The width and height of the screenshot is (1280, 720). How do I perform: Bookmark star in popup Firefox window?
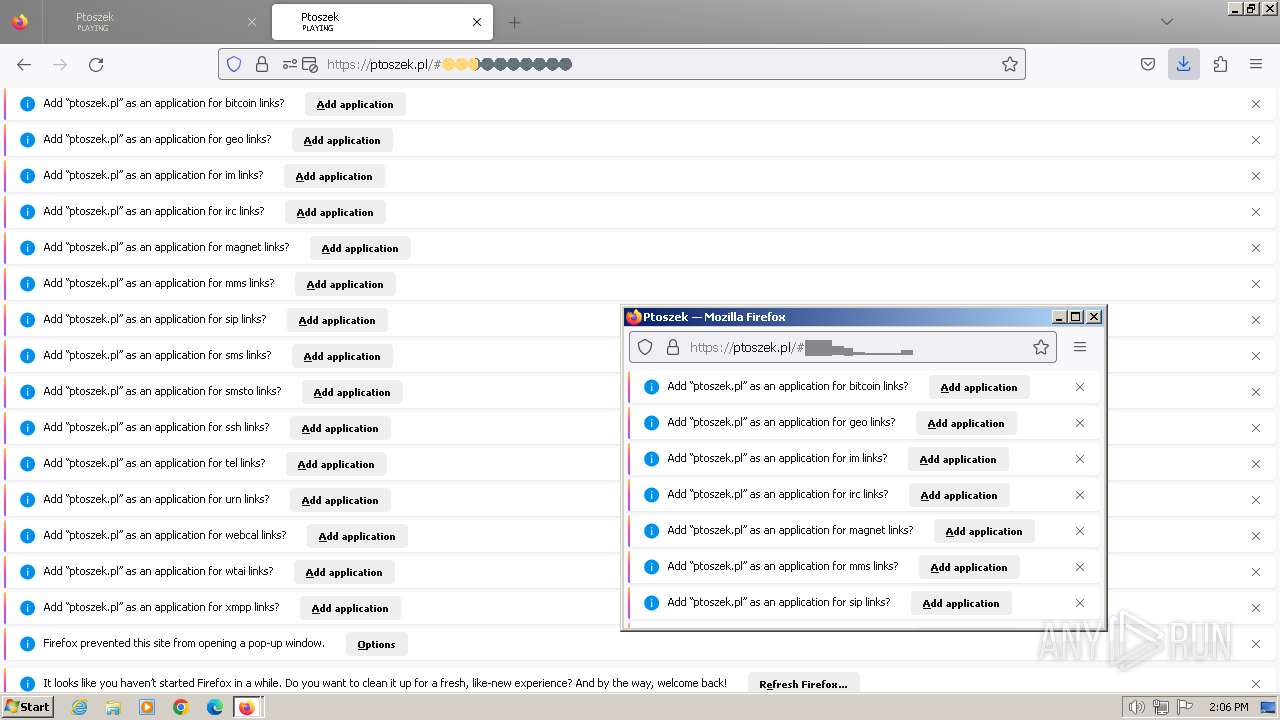[x=1041, y=347]
